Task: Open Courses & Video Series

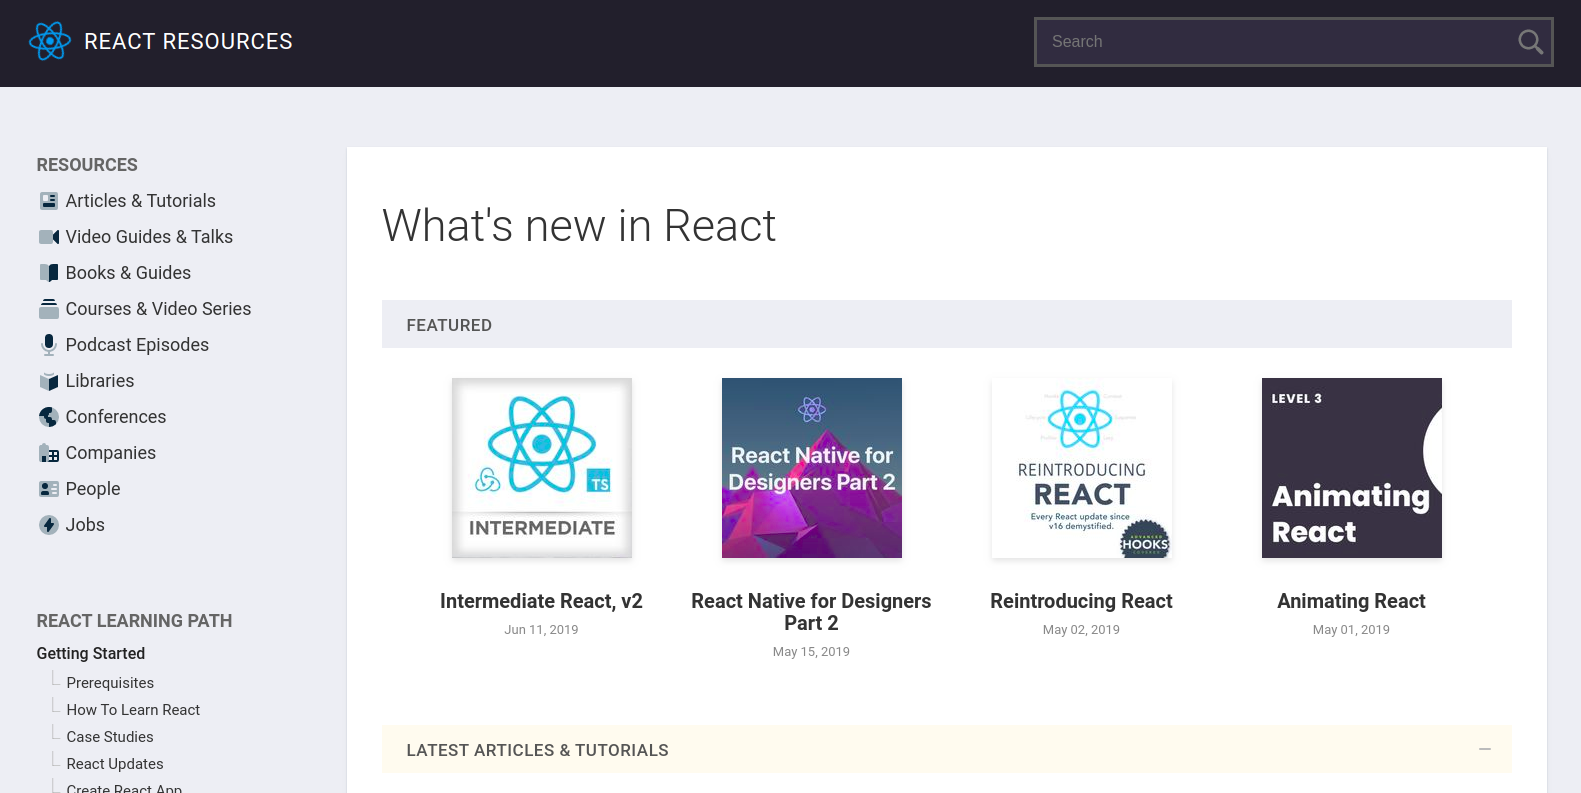Action: click(158, 309)
